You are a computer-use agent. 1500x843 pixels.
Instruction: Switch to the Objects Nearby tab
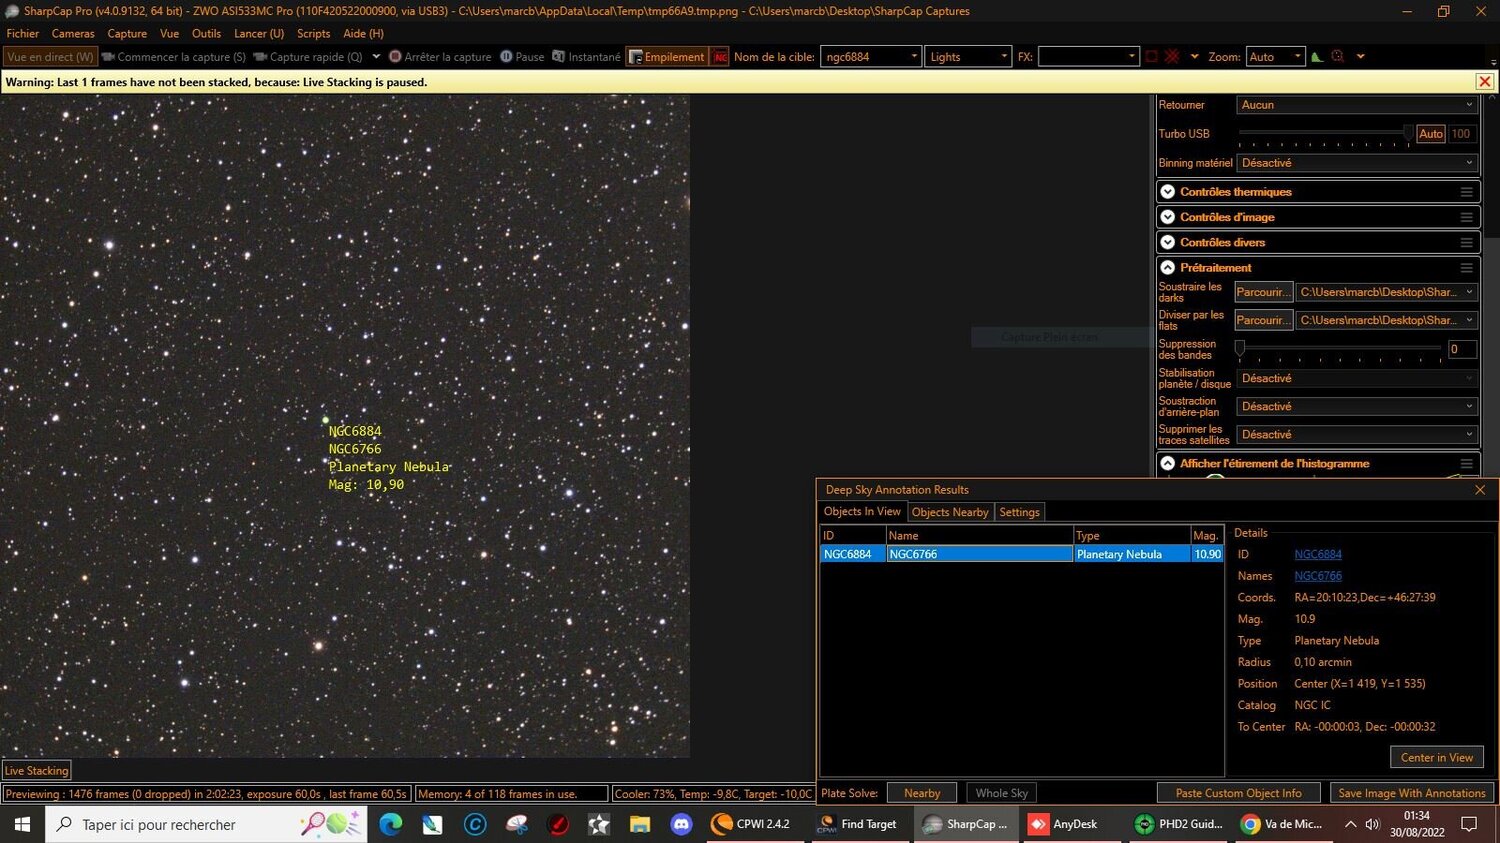tap(949, 511)
